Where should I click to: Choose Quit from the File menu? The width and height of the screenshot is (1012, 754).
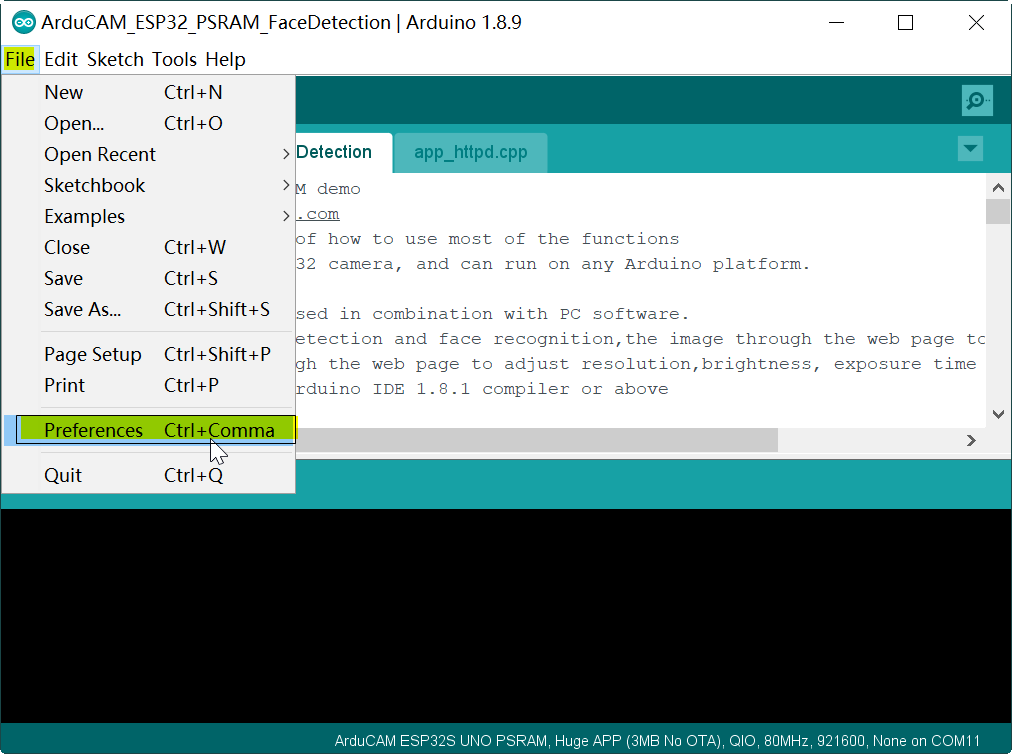[x=148, y=476]
